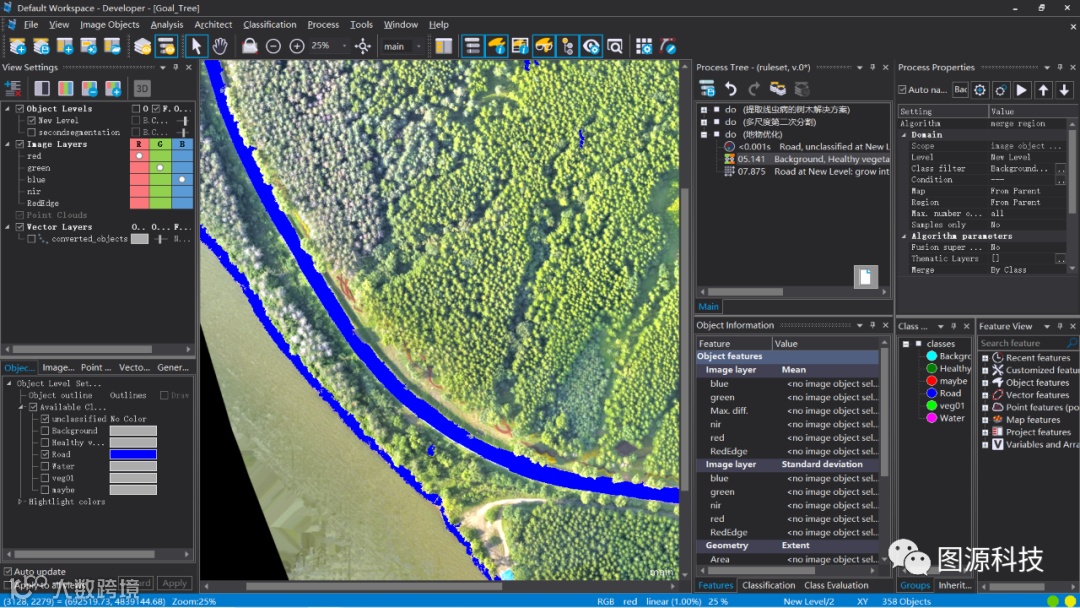This screenshot has height=608, width=1080.
Task: Expand the first 'do' process node
Action: (704, 110)
